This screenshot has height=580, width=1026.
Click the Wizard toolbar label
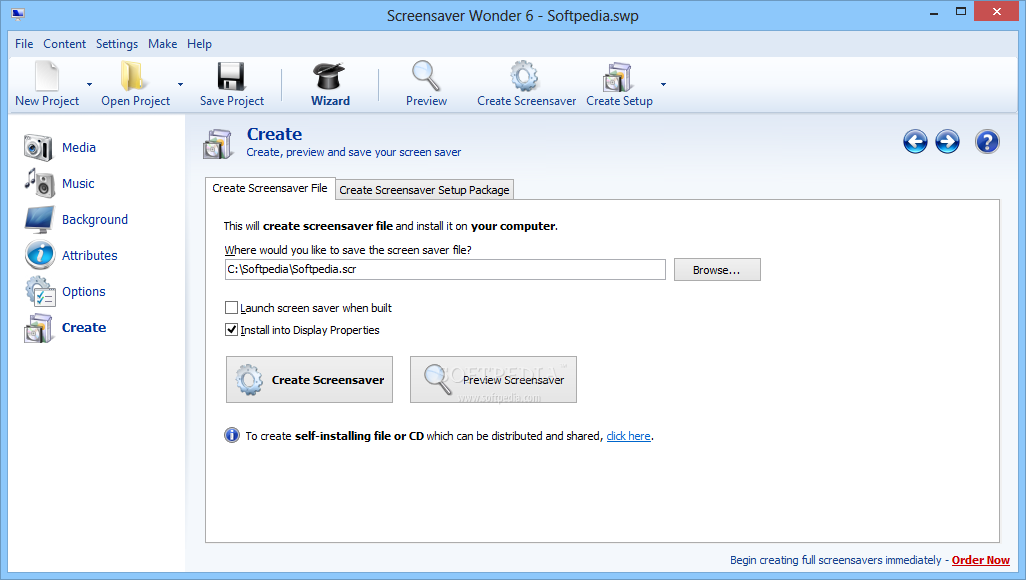pos(330,101)
